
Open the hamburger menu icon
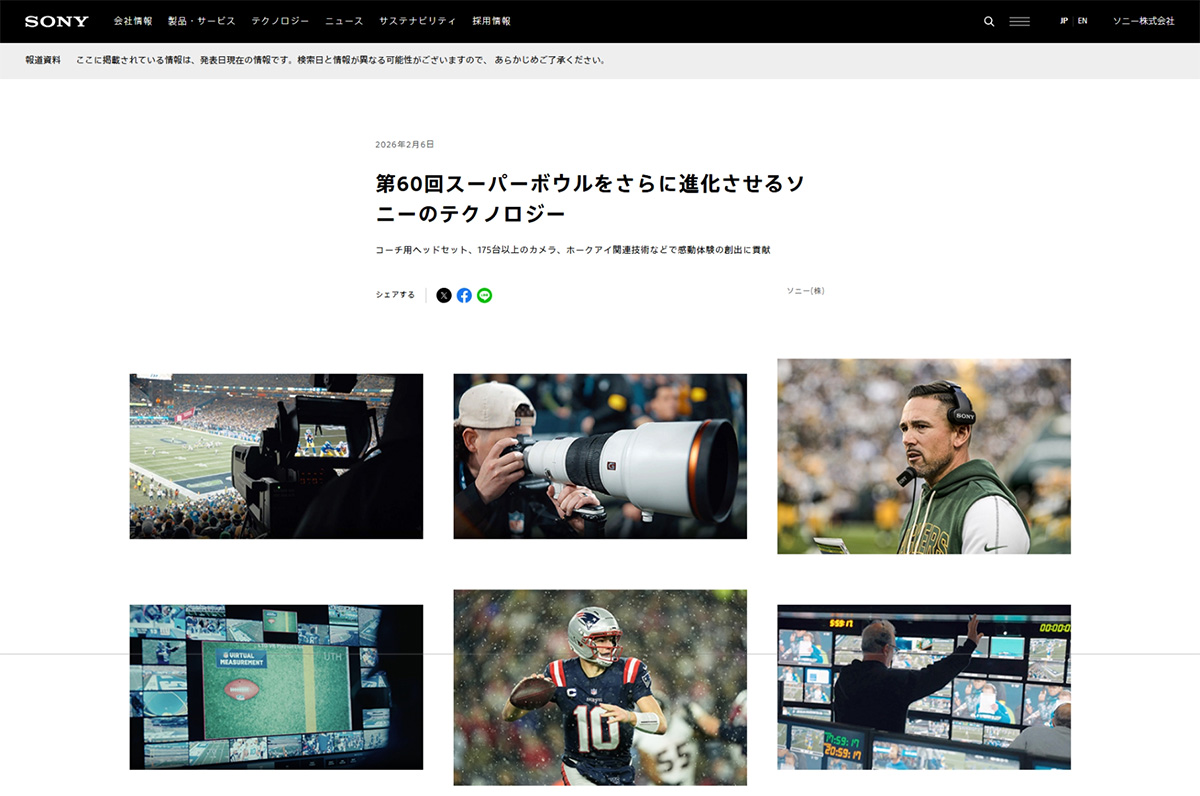click(x=1019, y=21)
